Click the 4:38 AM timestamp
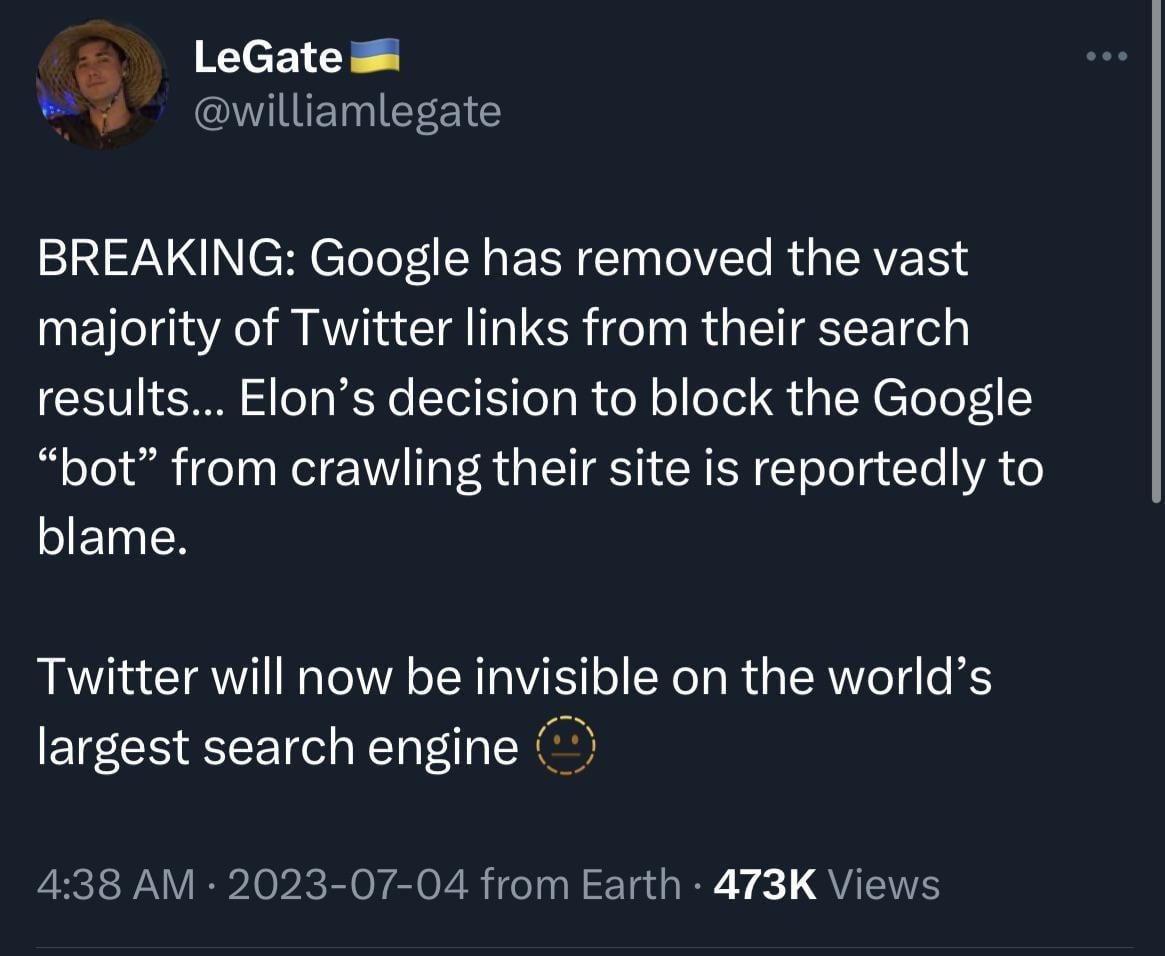Image resolution: width=1165 pixels, height=956 pixels. pyautogui.click(x=115, y=885)
